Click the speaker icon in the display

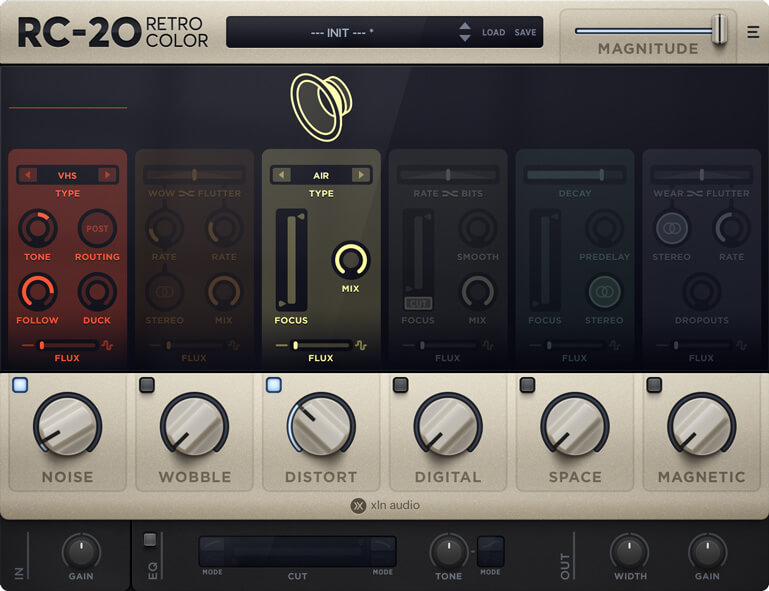[x=321, y=107]
